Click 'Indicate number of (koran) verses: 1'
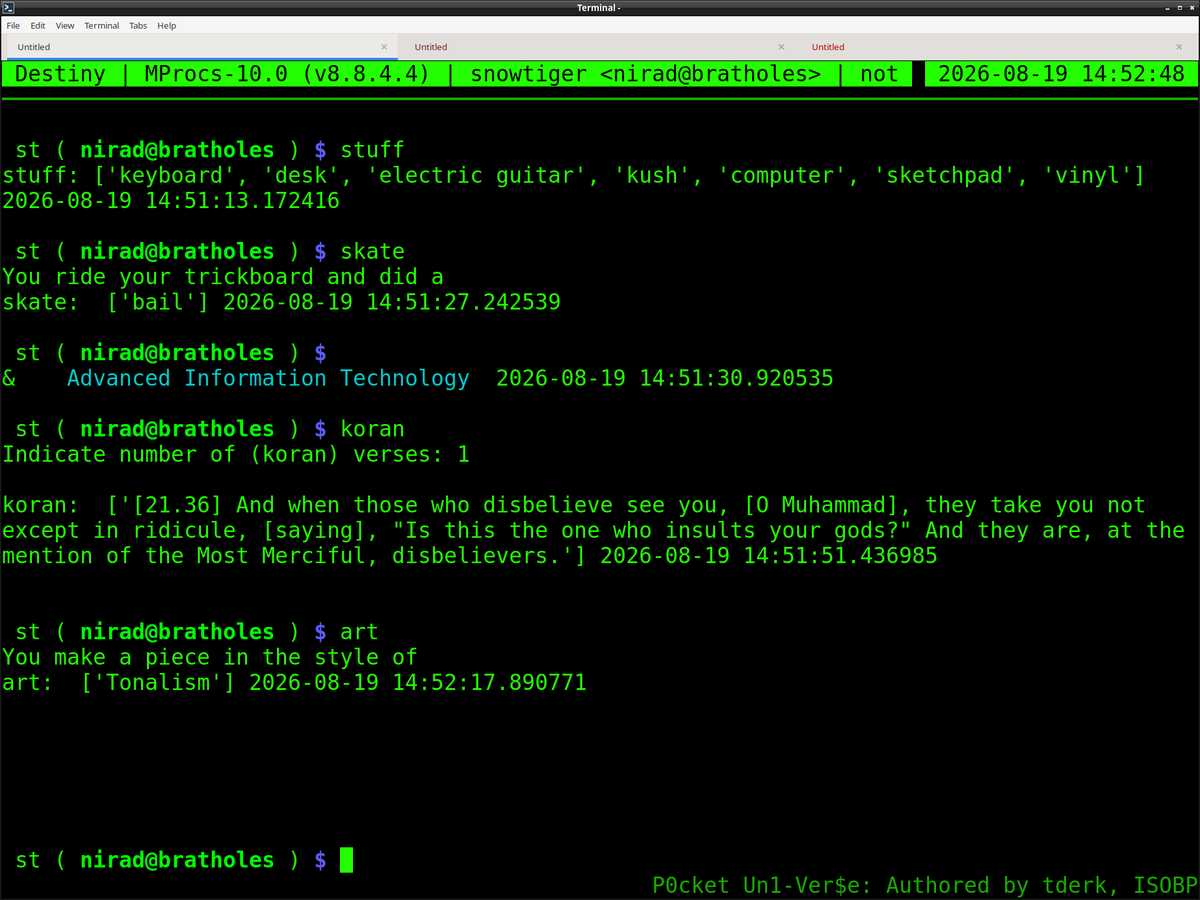This screenshot has height=900, width=1200. point(236,455)
